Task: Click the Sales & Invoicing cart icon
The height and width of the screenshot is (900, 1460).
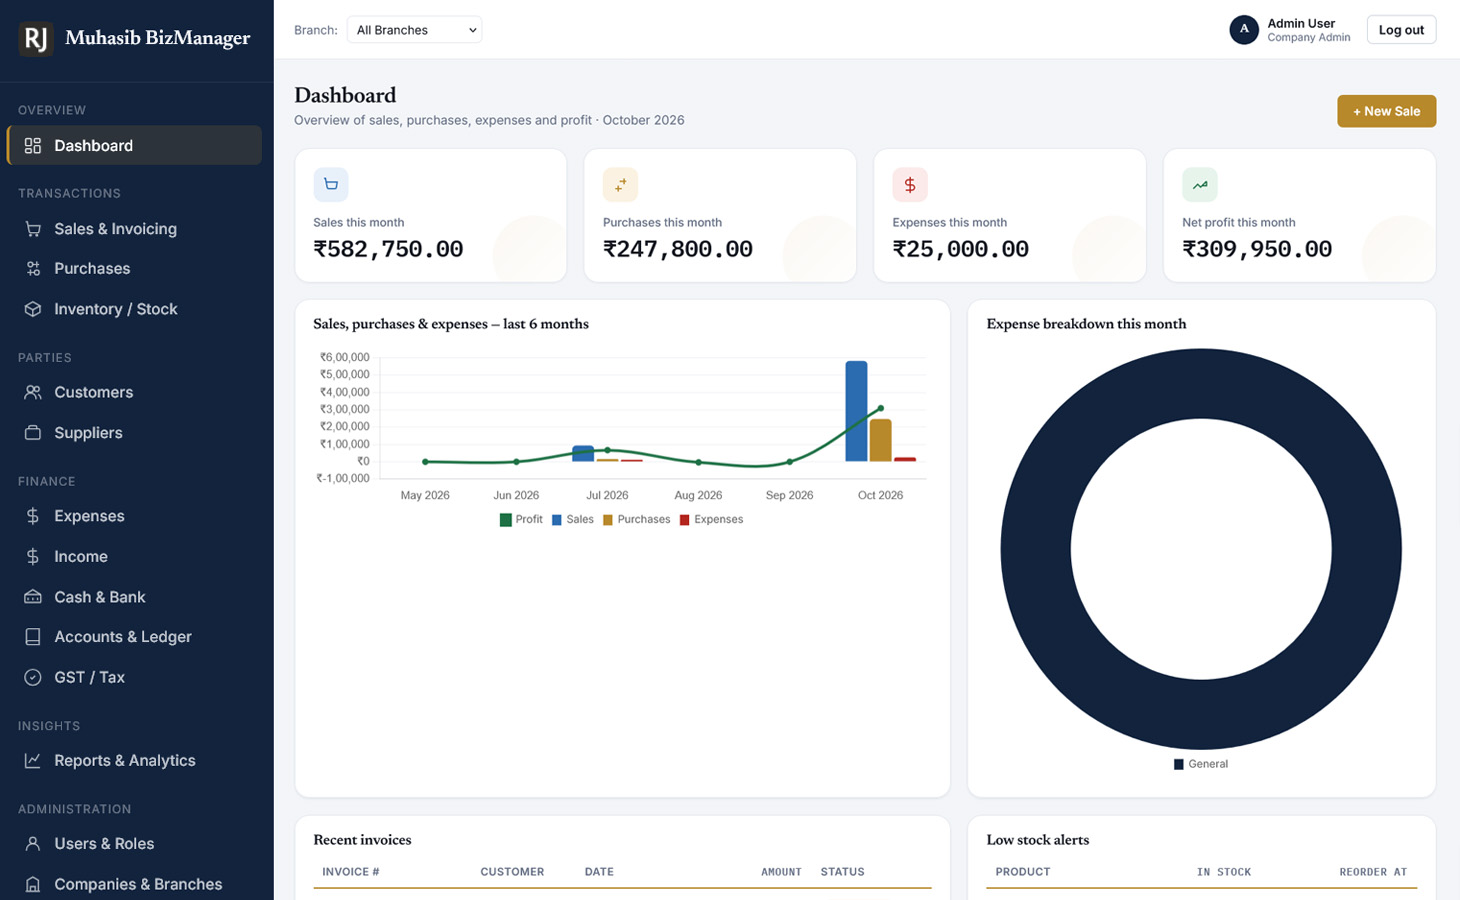Action: coord(33,229)
